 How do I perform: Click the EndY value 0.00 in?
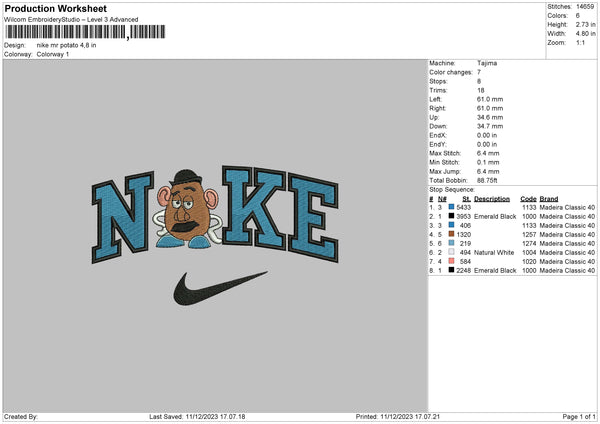click(487, 144)
